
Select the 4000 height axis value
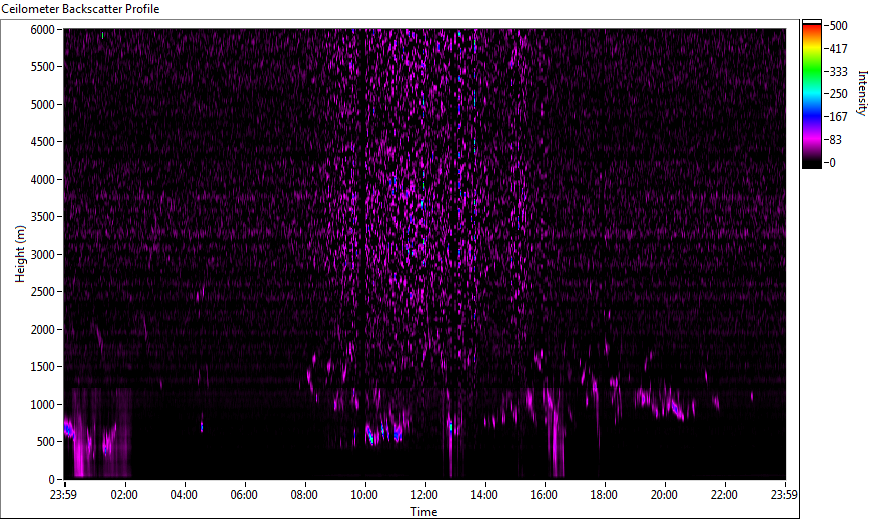(x=43, y=180)
